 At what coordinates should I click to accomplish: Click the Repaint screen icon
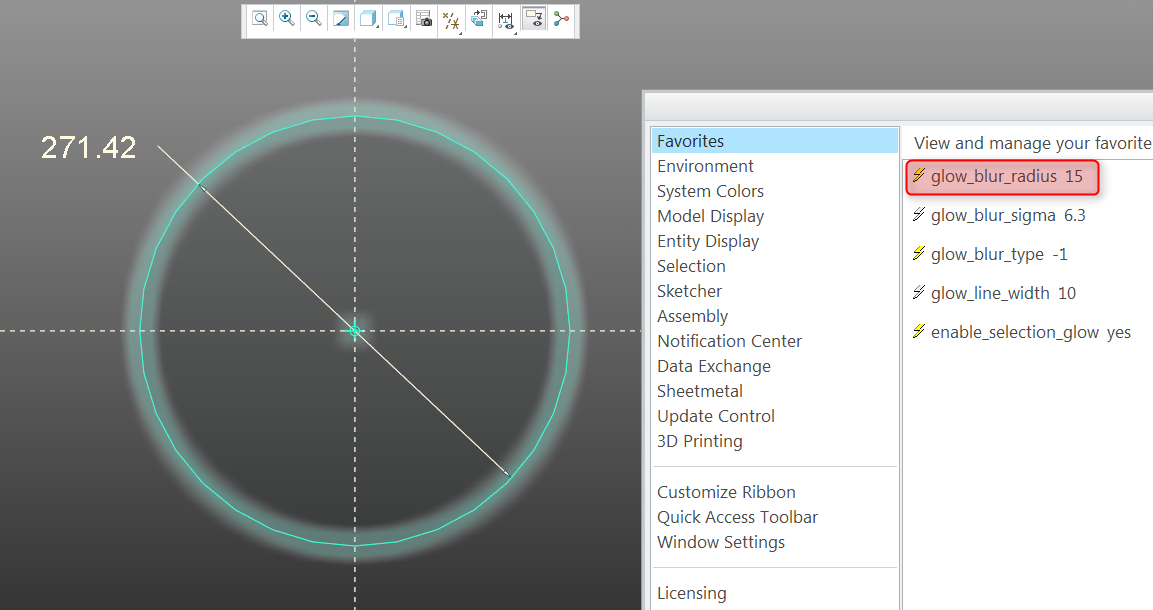[x=341, y=18]
